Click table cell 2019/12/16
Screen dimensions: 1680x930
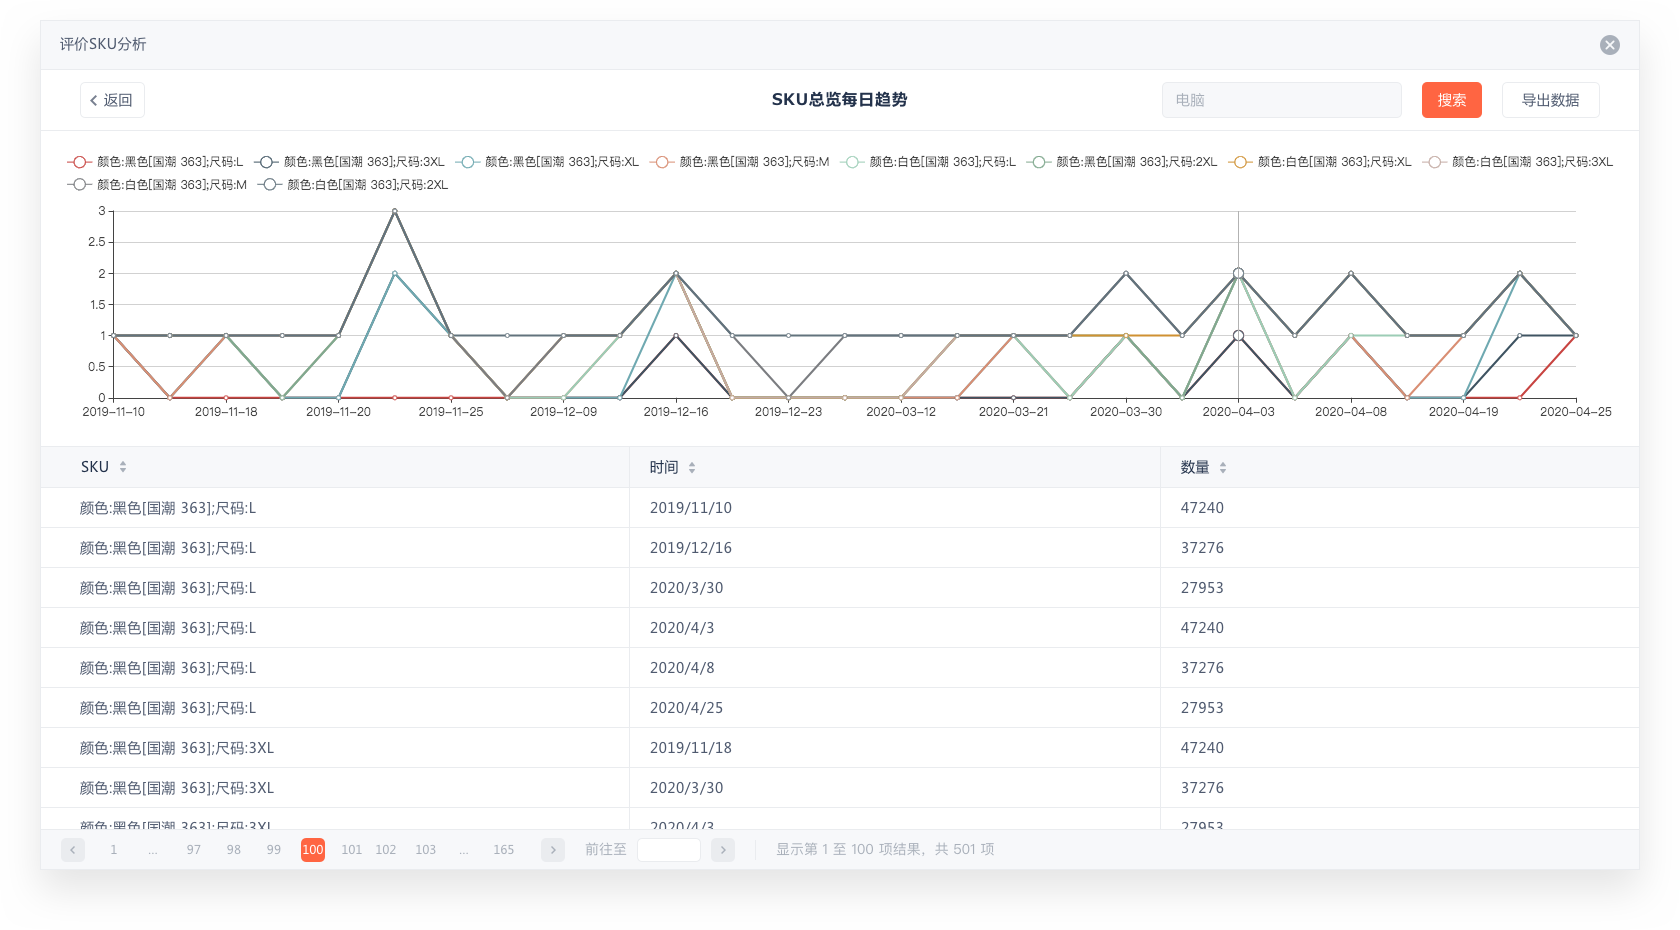(x=691, y=548)
